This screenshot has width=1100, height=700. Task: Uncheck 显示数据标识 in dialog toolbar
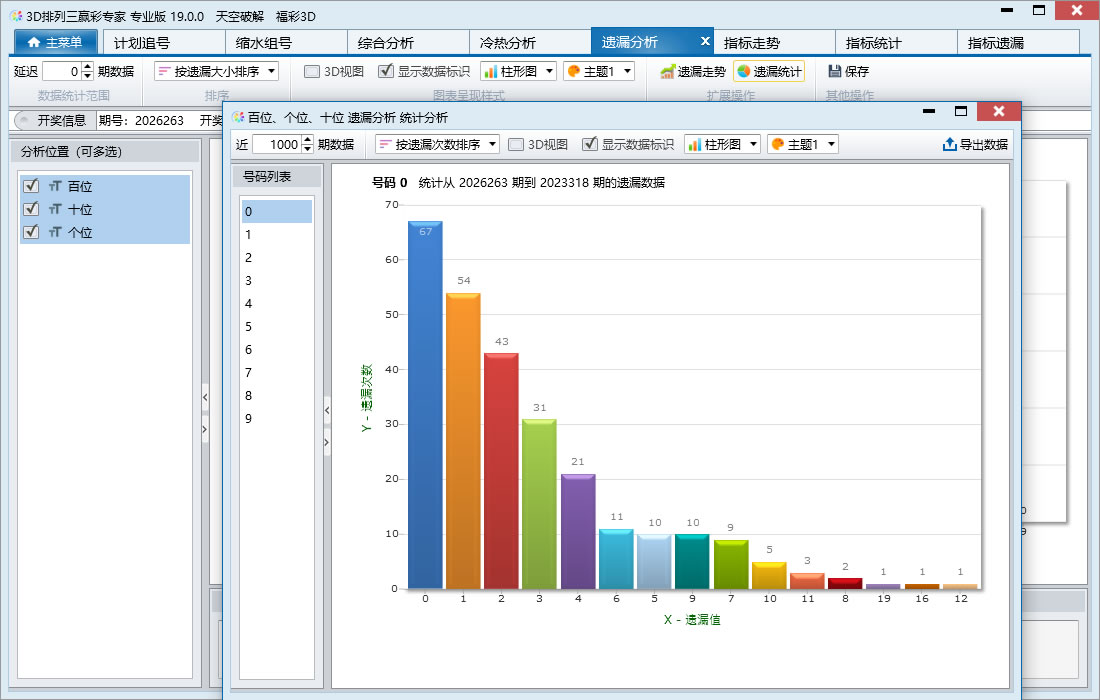tap(590, 144)
